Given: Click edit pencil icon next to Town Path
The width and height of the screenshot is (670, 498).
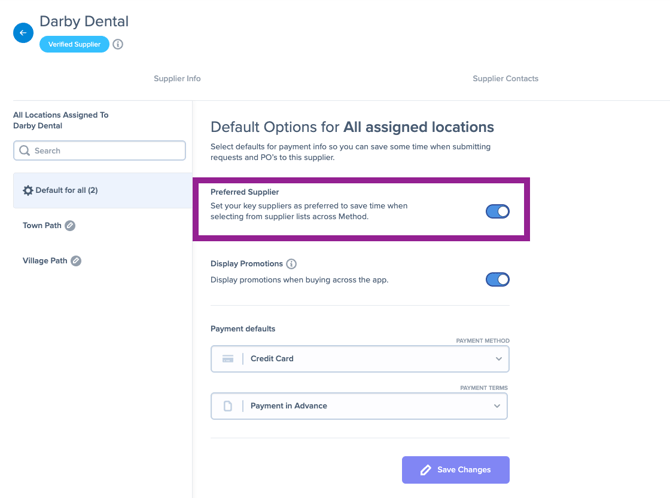Looking at the screenshot, I should tap(70, 225).
